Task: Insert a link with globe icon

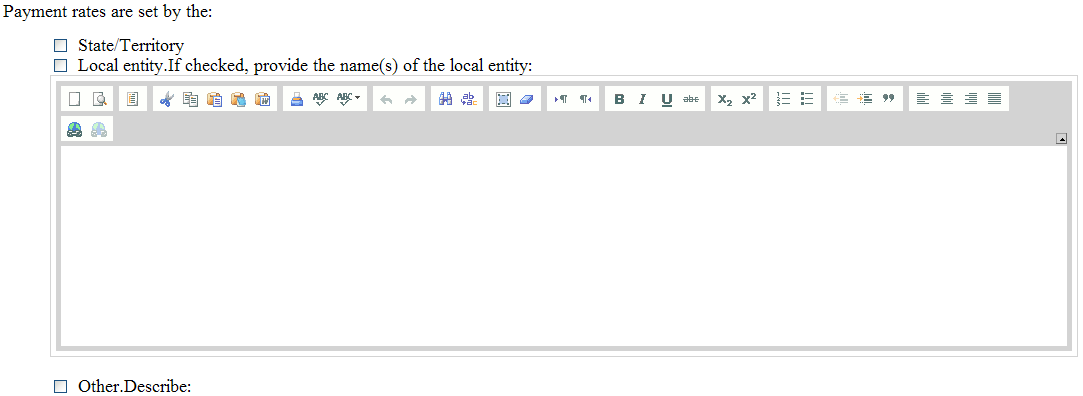Action: pos(75,129)
